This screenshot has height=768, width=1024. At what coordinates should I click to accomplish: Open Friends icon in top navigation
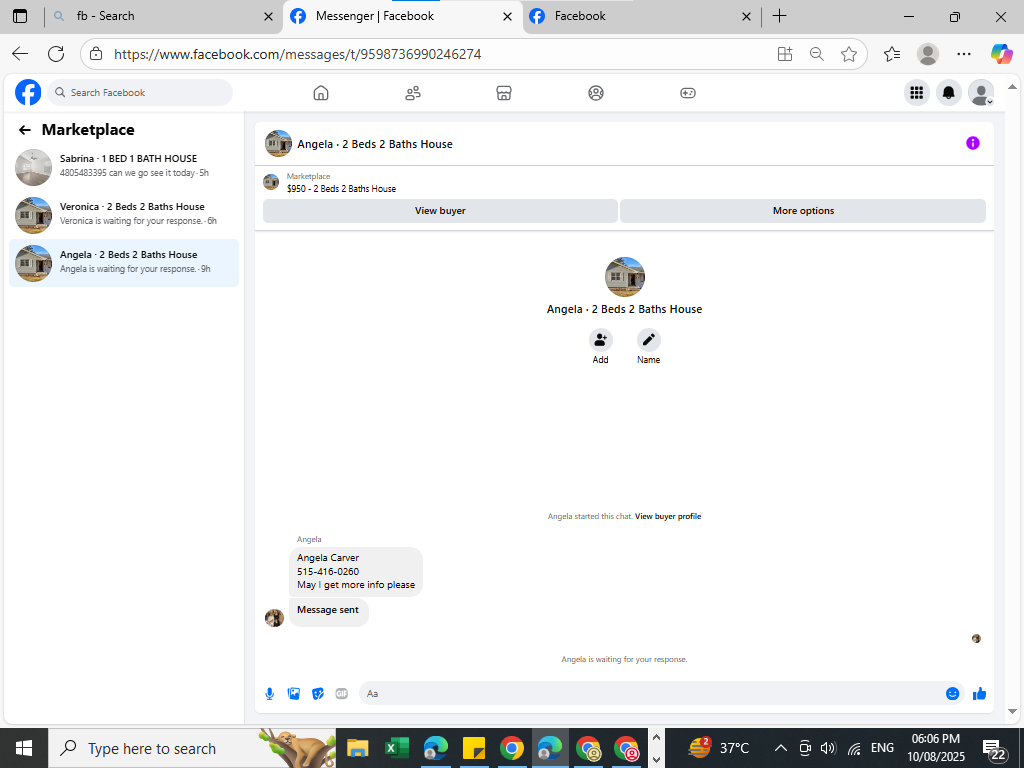point(413,93)
